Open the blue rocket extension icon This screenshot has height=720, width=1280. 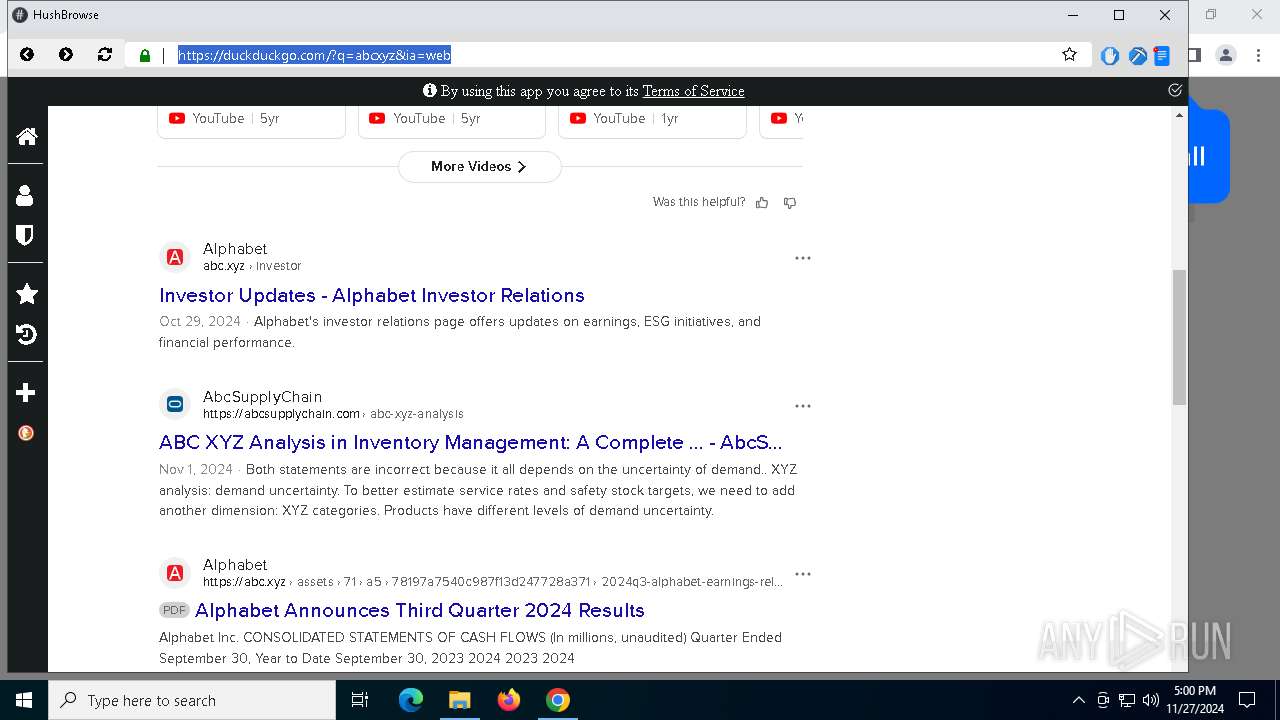[1137, 56]
